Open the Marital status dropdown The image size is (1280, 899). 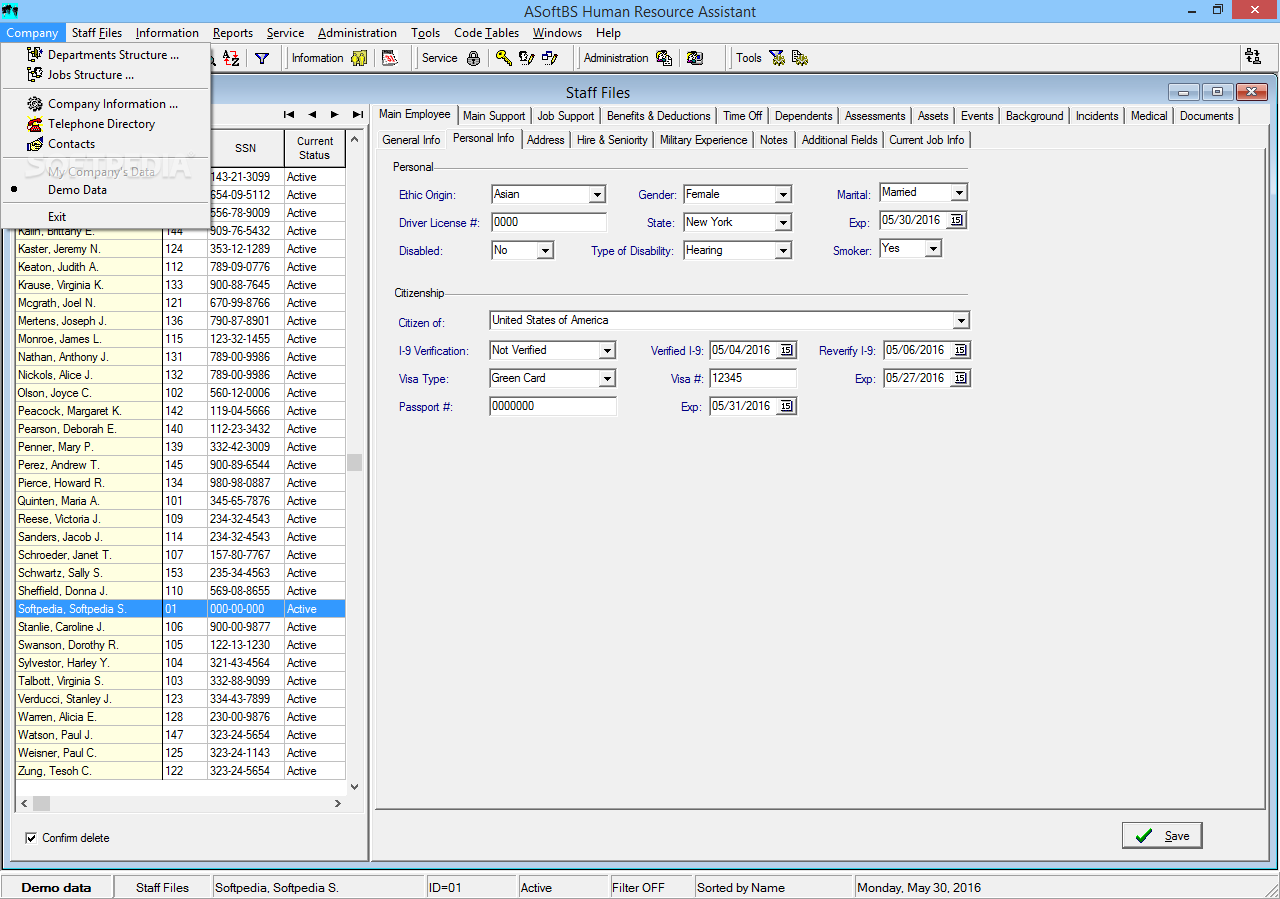(958, 193)
